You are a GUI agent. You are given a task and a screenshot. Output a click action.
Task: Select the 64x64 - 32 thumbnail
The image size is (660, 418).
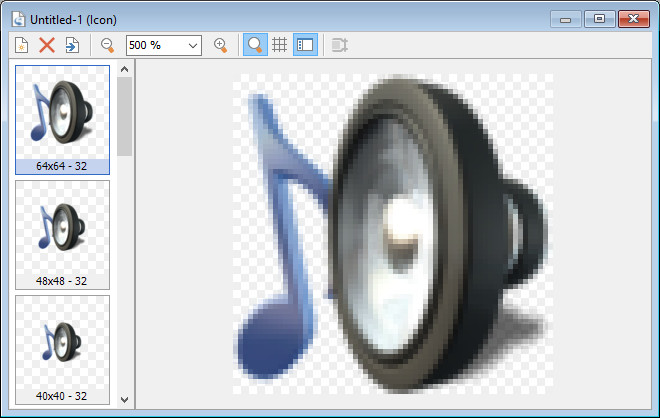[x=62, y=119]
